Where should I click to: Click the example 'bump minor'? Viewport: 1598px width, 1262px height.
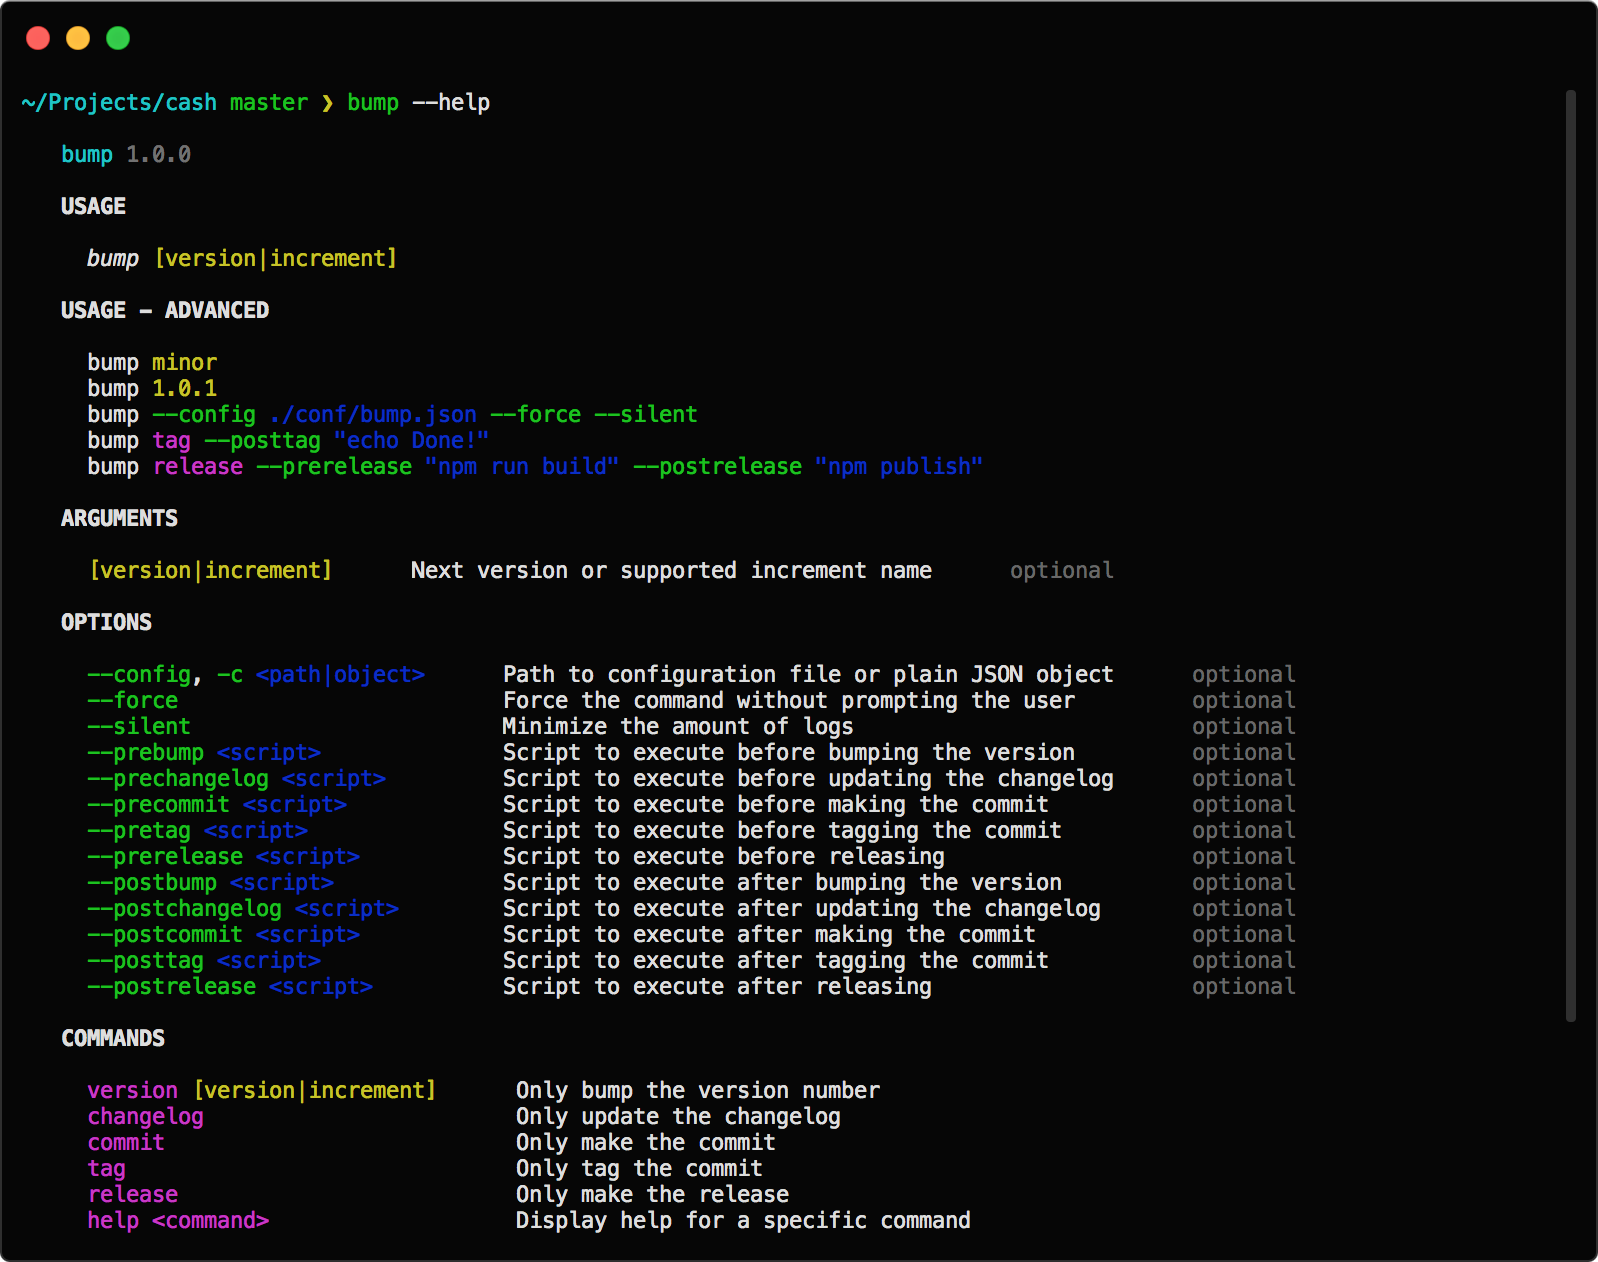click(x=152, y=362)
